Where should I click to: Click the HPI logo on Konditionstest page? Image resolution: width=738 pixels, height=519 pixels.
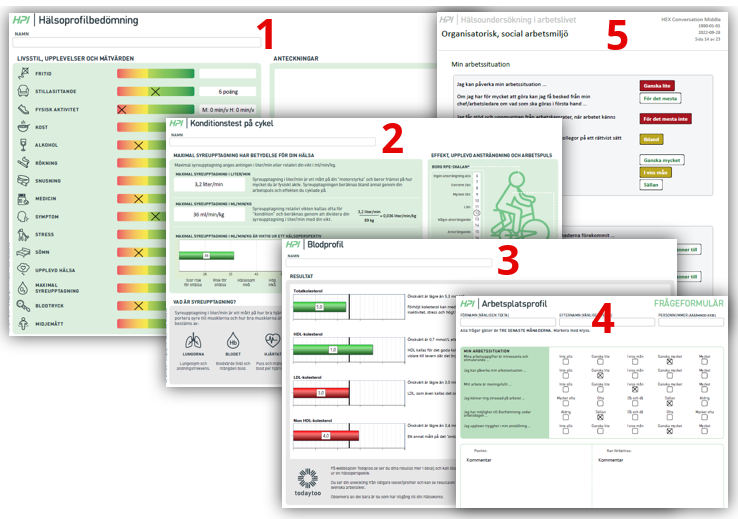point(176,123)
